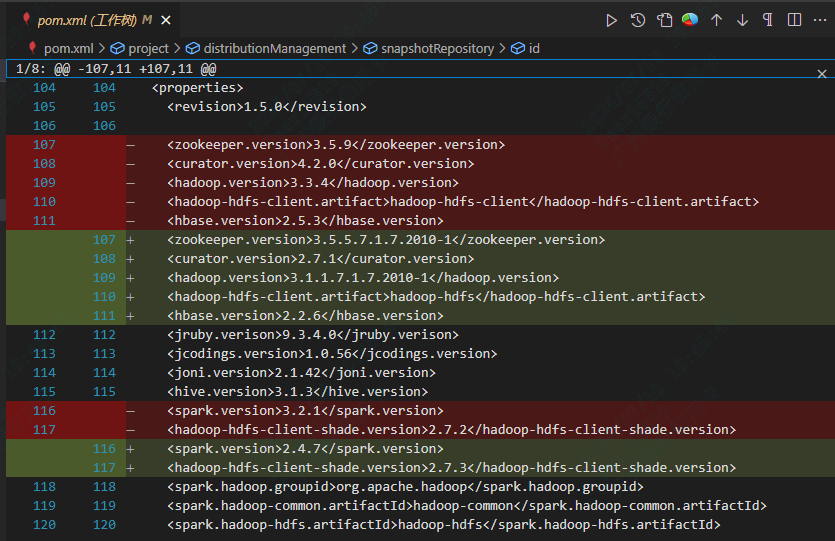Click the minus marker on old line 107

[x=130, y=145]
